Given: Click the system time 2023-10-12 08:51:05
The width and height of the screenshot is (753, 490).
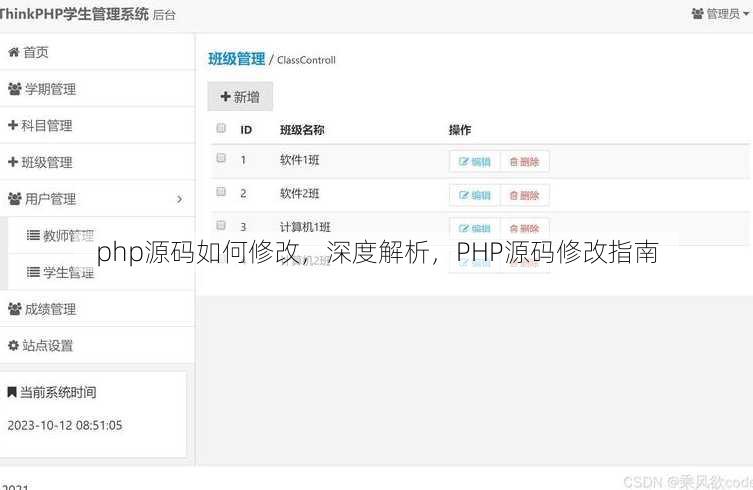Looking at the screenshot, I should click(65, 425).
